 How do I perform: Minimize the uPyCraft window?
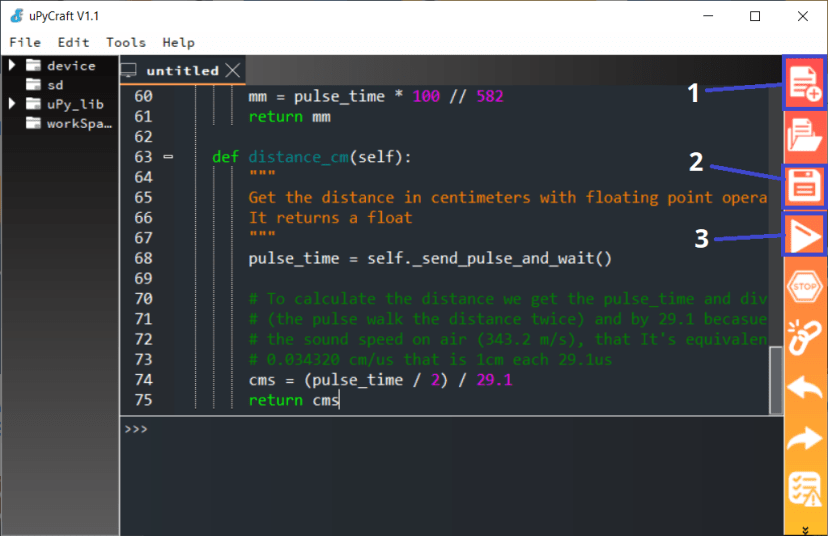tap(708, 16)
